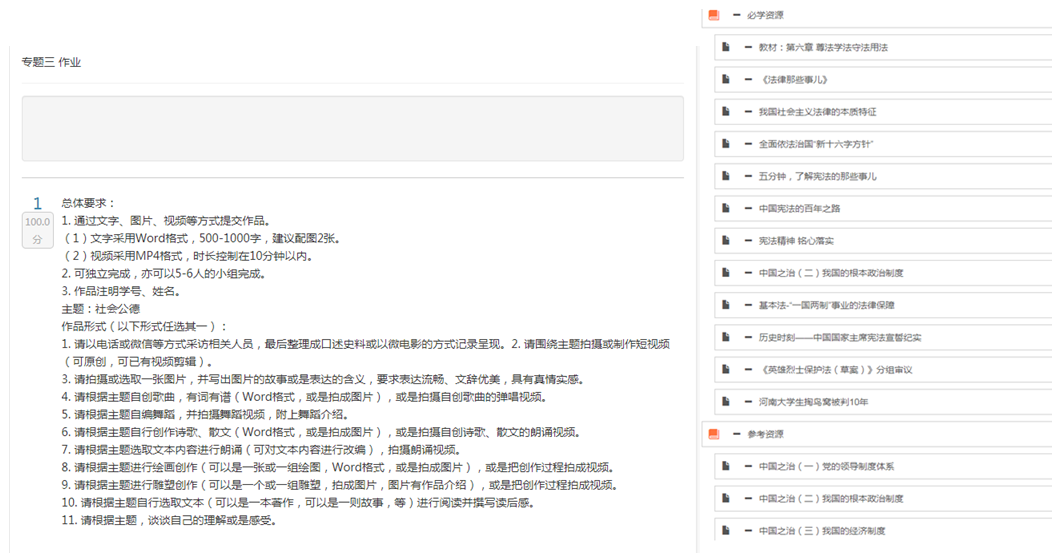Click the line 11. 请根据主题，谈谈自己的理解或是感受。

(x=170, y=520)
